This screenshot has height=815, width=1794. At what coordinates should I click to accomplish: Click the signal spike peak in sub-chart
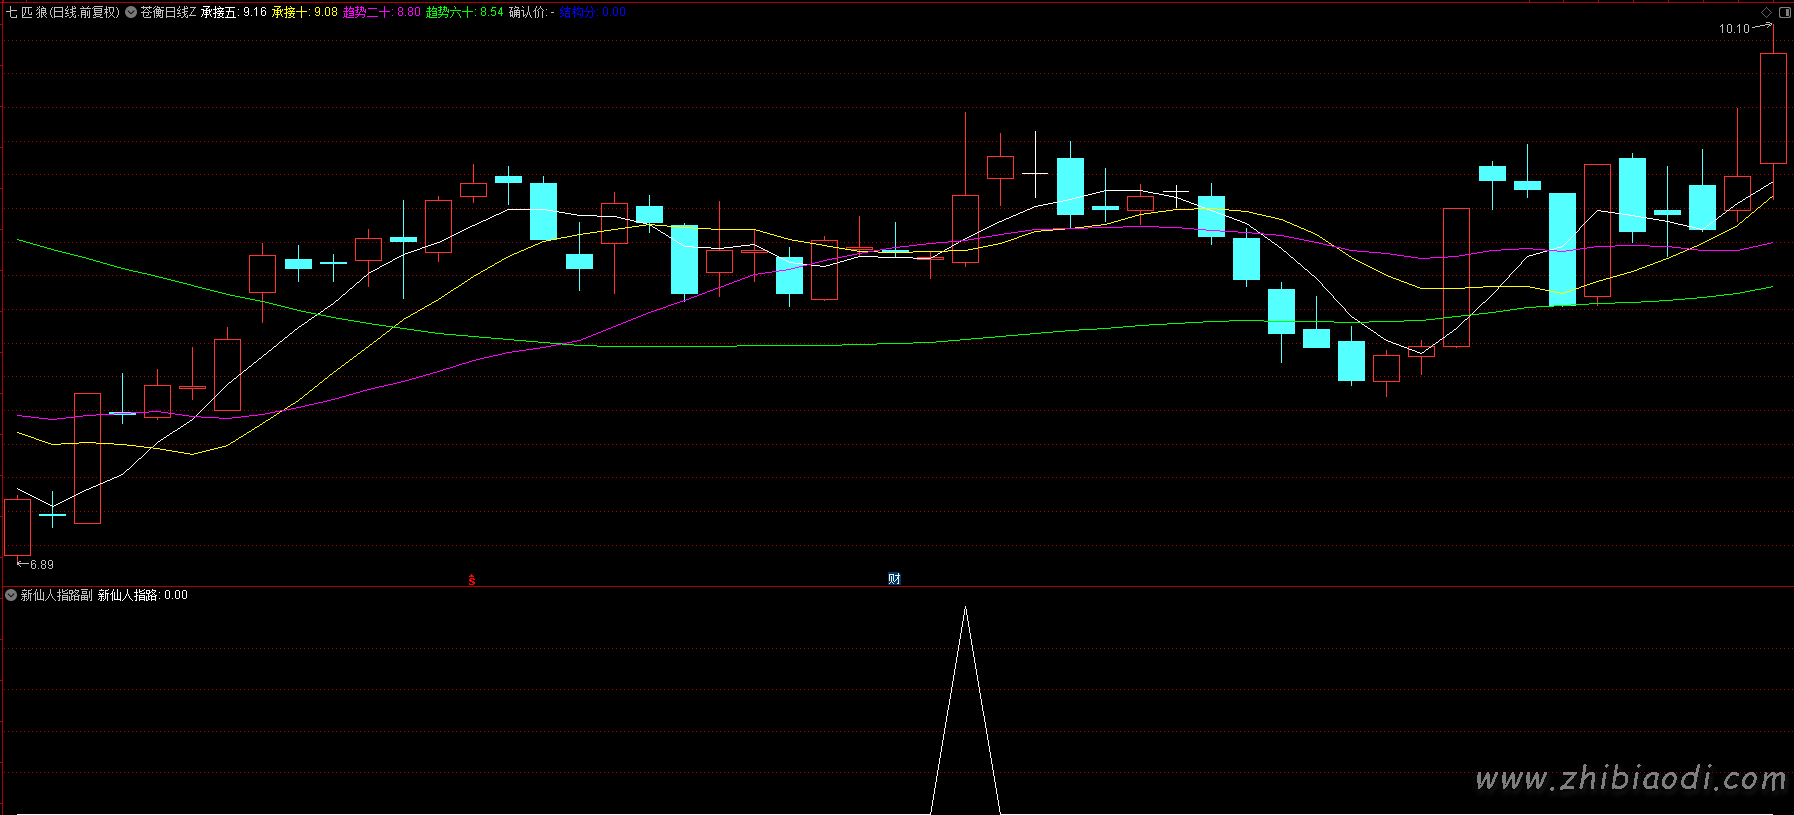point(965,607)
